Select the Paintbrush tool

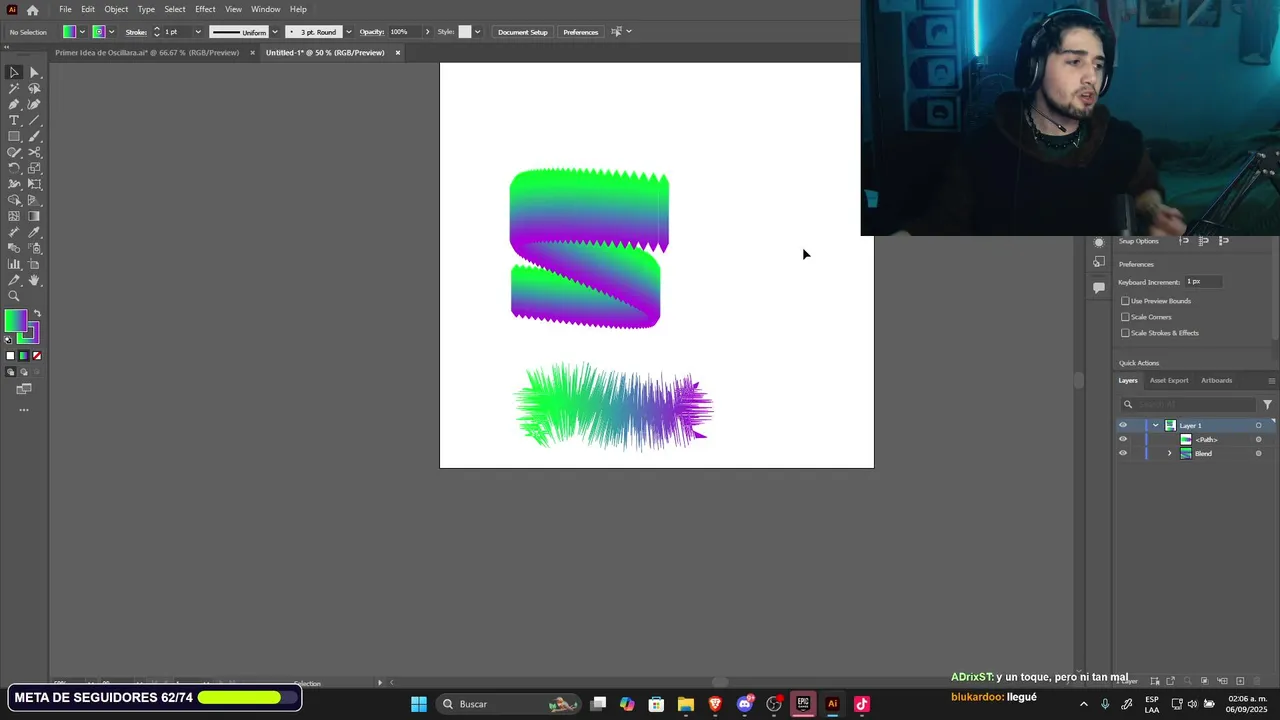point(34,136)
